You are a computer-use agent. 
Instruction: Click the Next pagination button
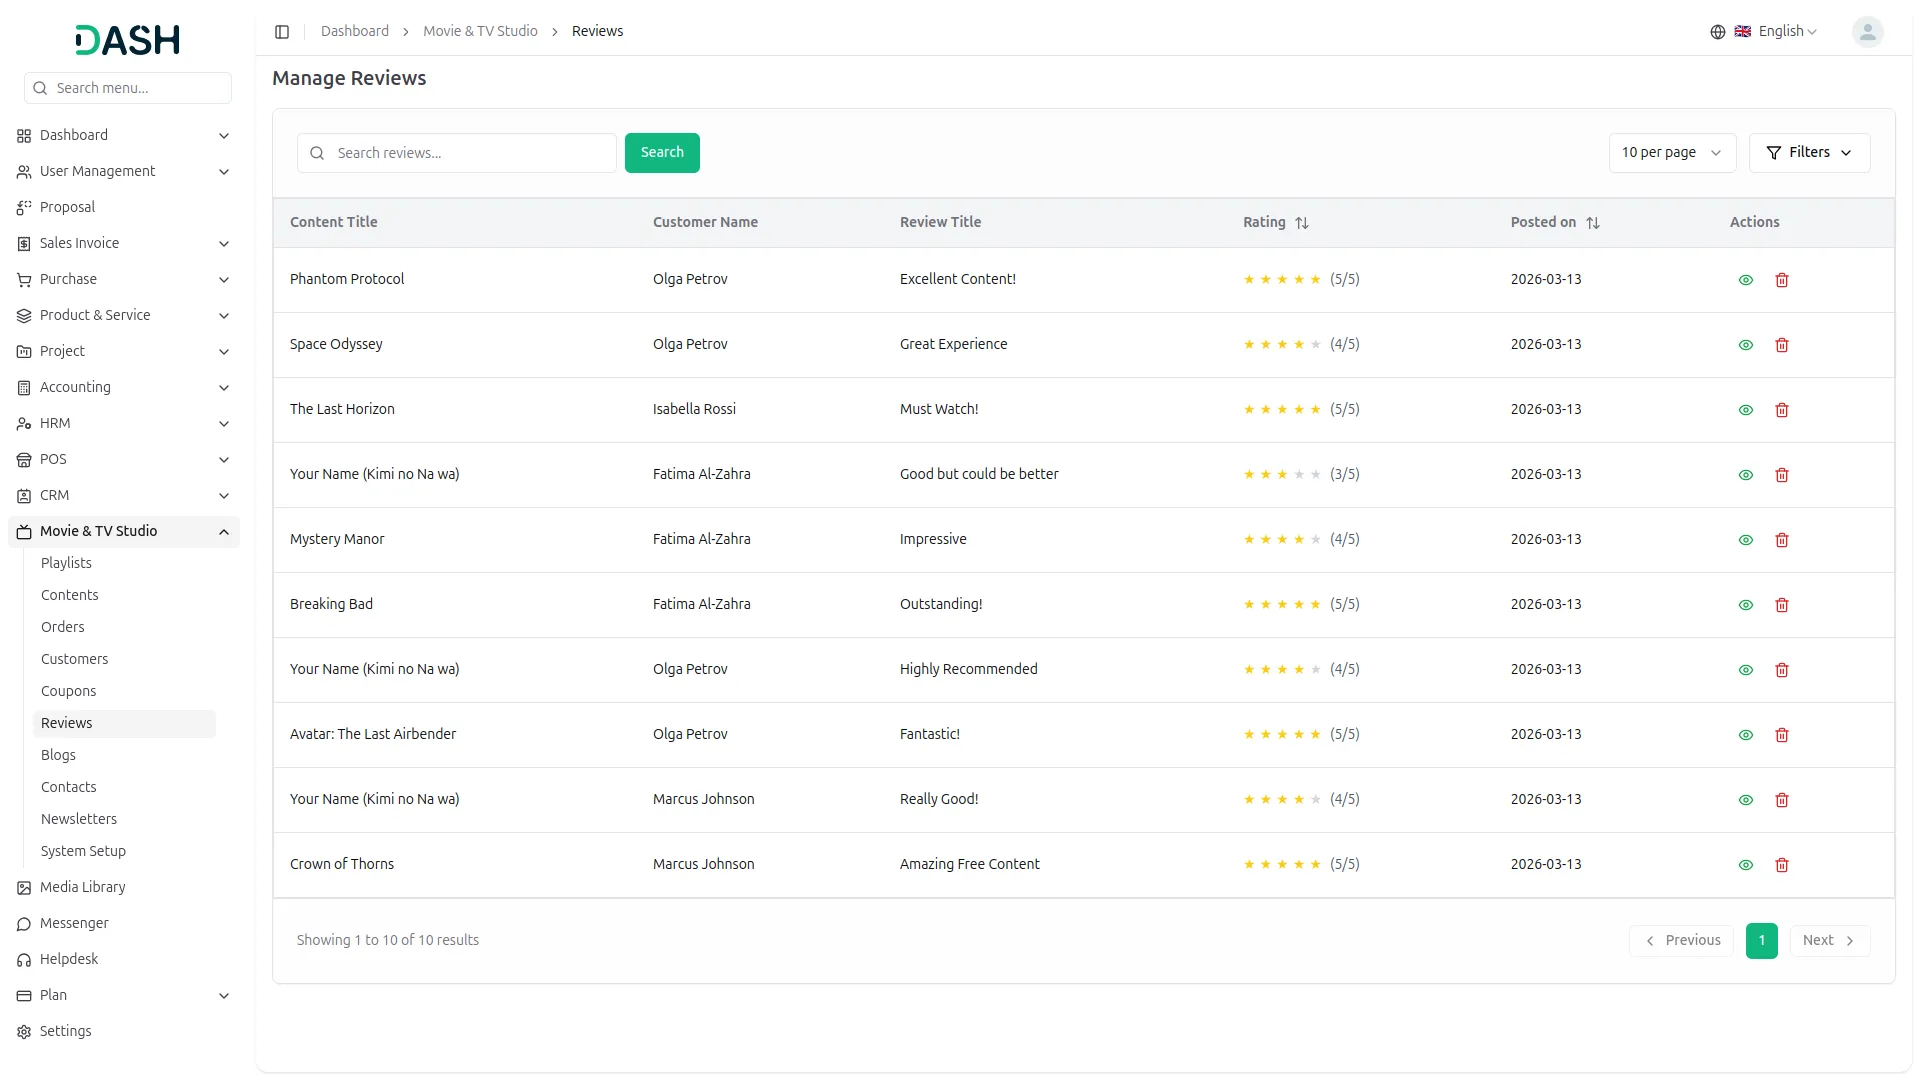coord(1828,941)
